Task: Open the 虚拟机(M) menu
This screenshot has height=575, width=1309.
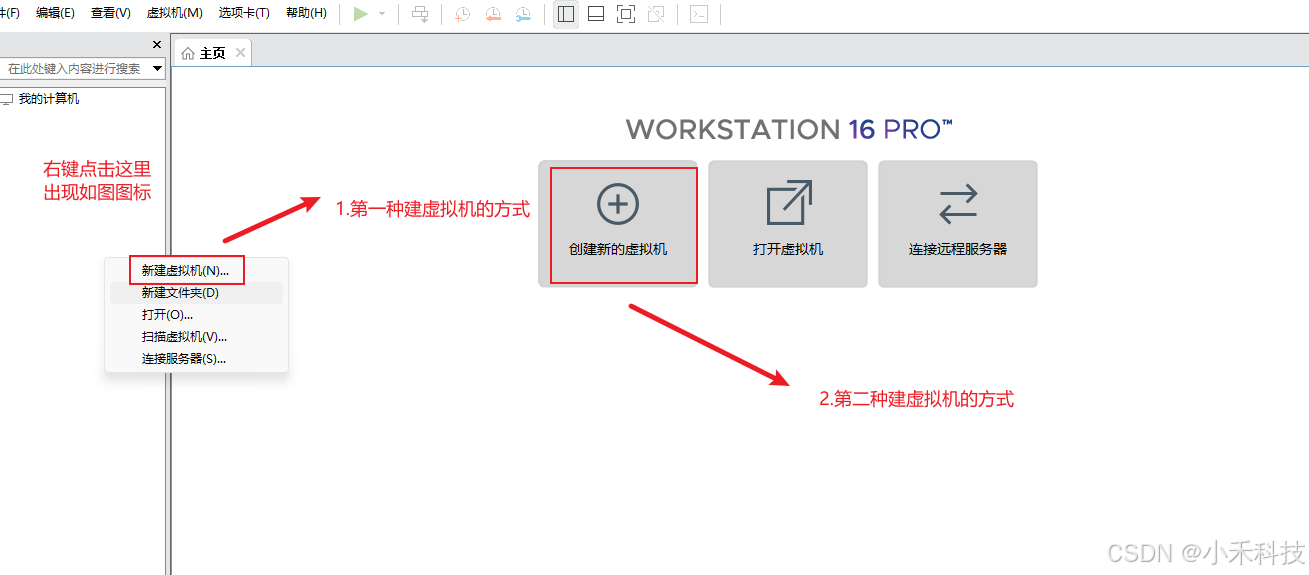Action: point(175,13)
